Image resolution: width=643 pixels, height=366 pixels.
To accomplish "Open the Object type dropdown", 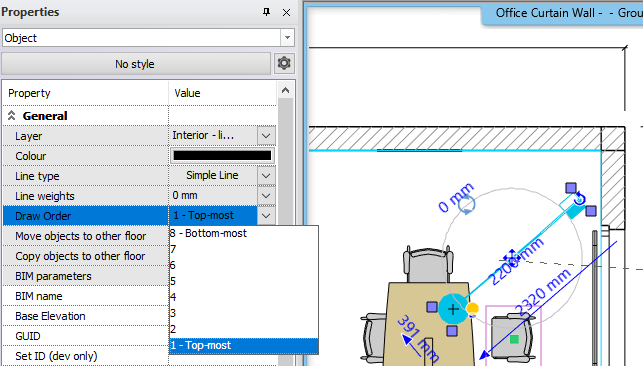I will [287, 38].
